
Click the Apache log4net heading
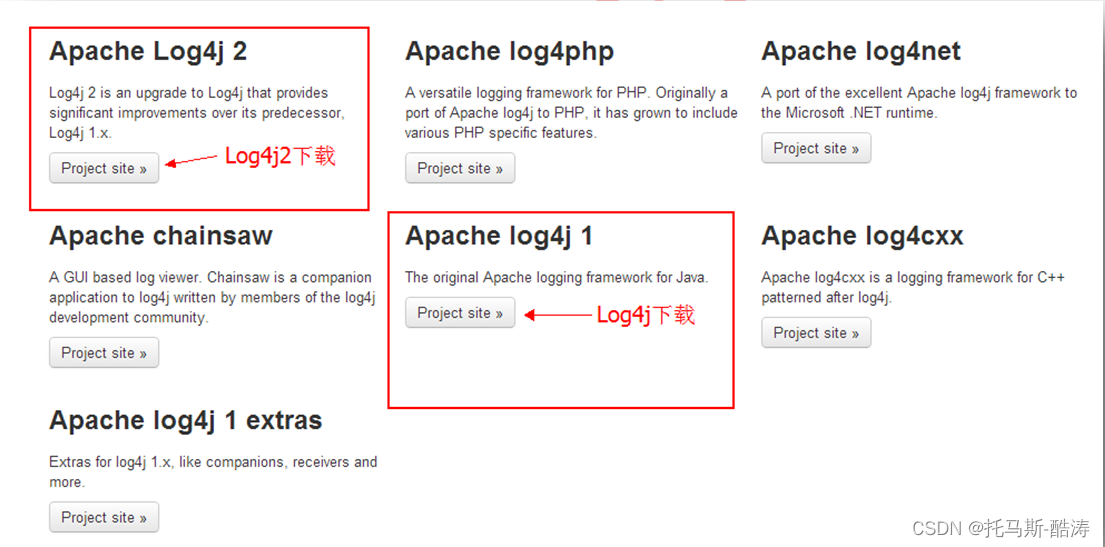point(861,51)
